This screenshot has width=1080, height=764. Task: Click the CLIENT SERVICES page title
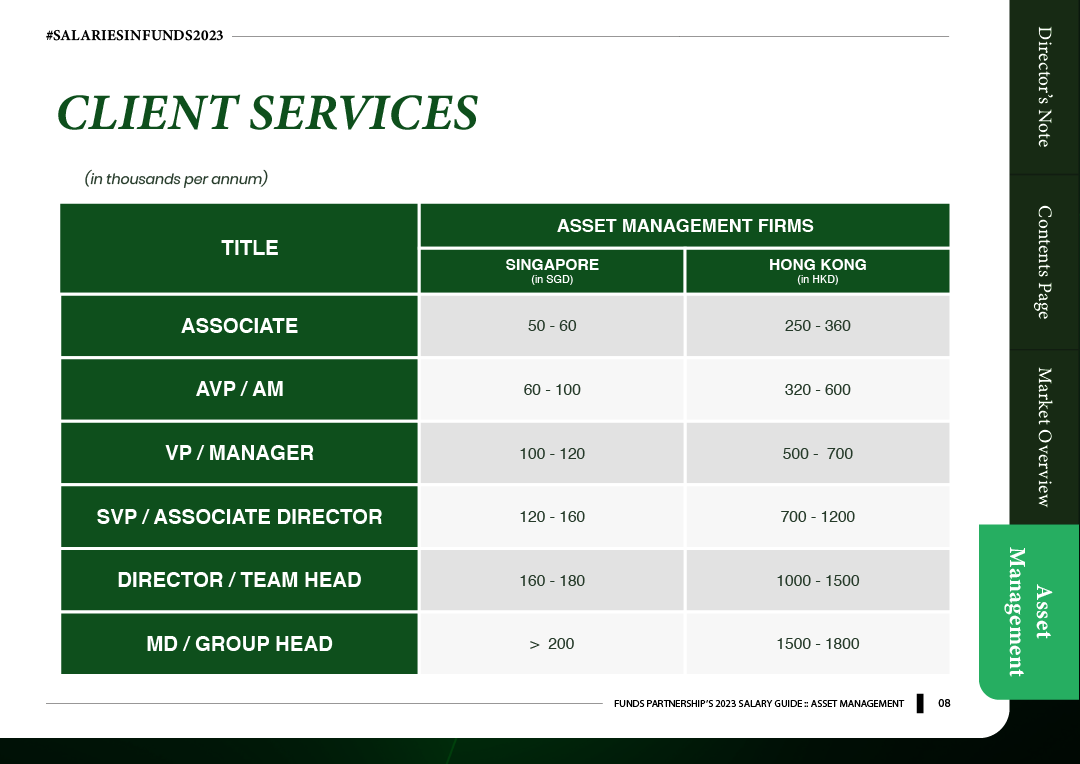click(x=267, y=113)
